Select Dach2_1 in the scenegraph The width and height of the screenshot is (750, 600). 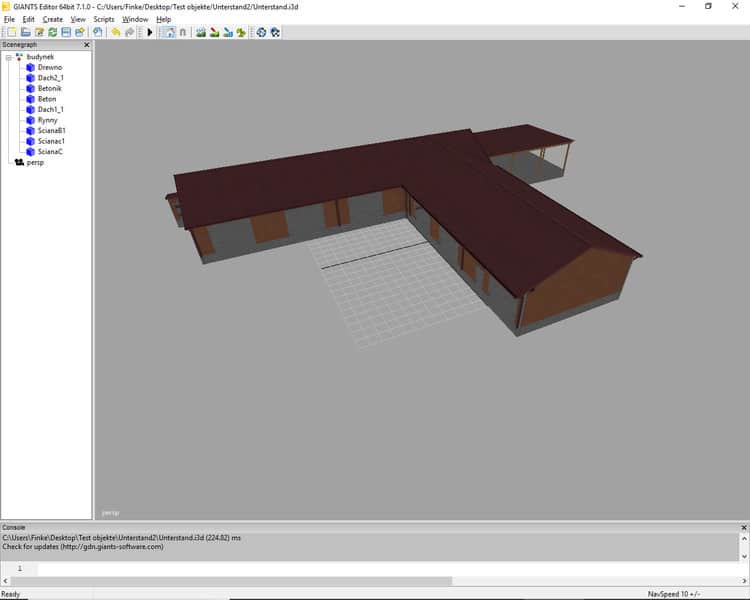click(50, 78)
